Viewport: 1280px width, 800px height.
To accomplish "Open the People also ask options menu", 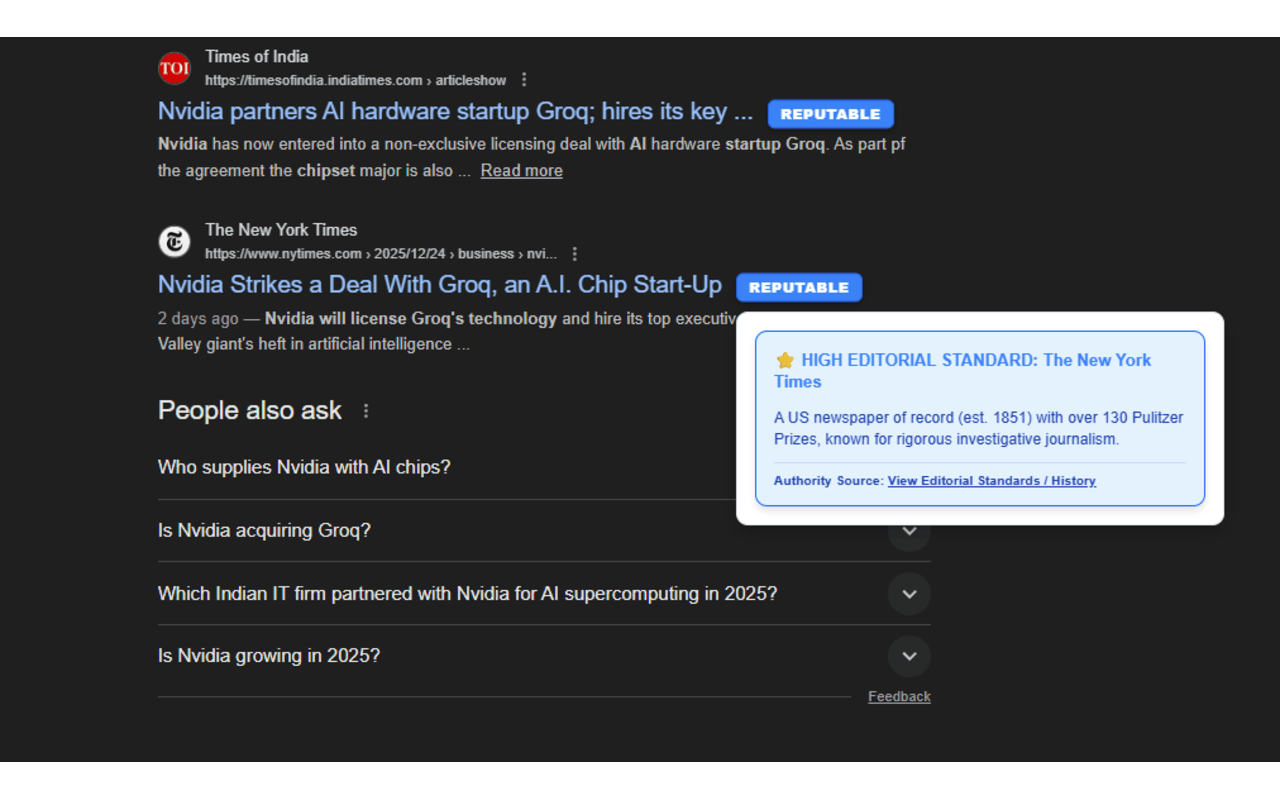I will 366,411.
